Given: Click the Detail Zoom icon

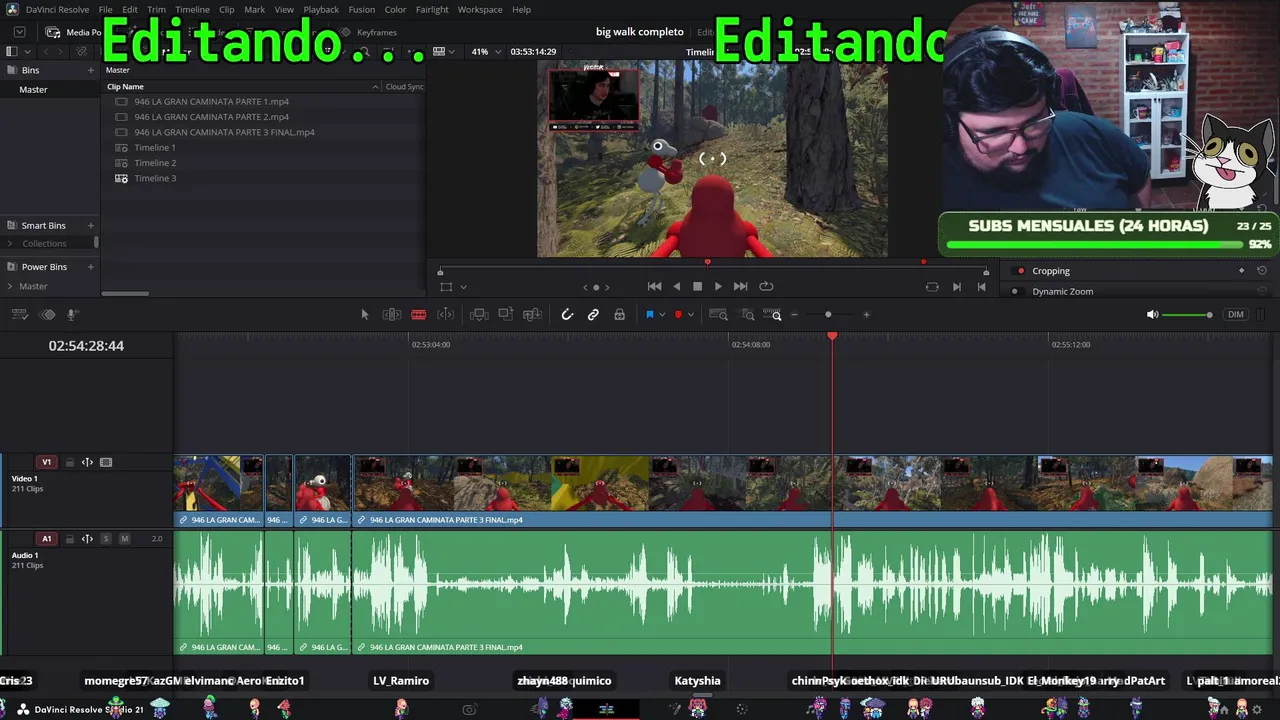Looking at the screenshot, I should click(x=748, y=315).
